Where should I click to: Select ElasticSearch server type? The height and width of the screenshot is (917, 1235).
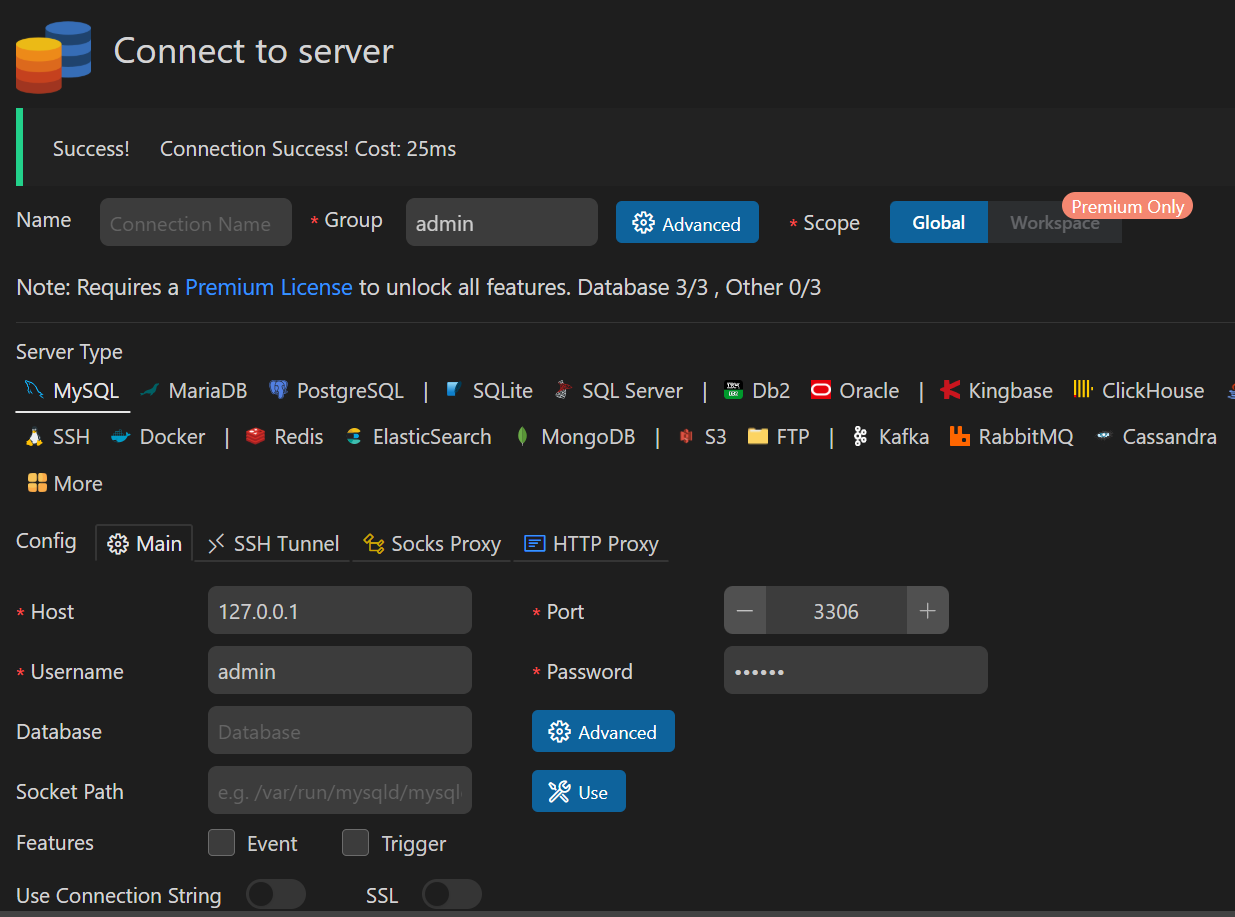[418, 437]
